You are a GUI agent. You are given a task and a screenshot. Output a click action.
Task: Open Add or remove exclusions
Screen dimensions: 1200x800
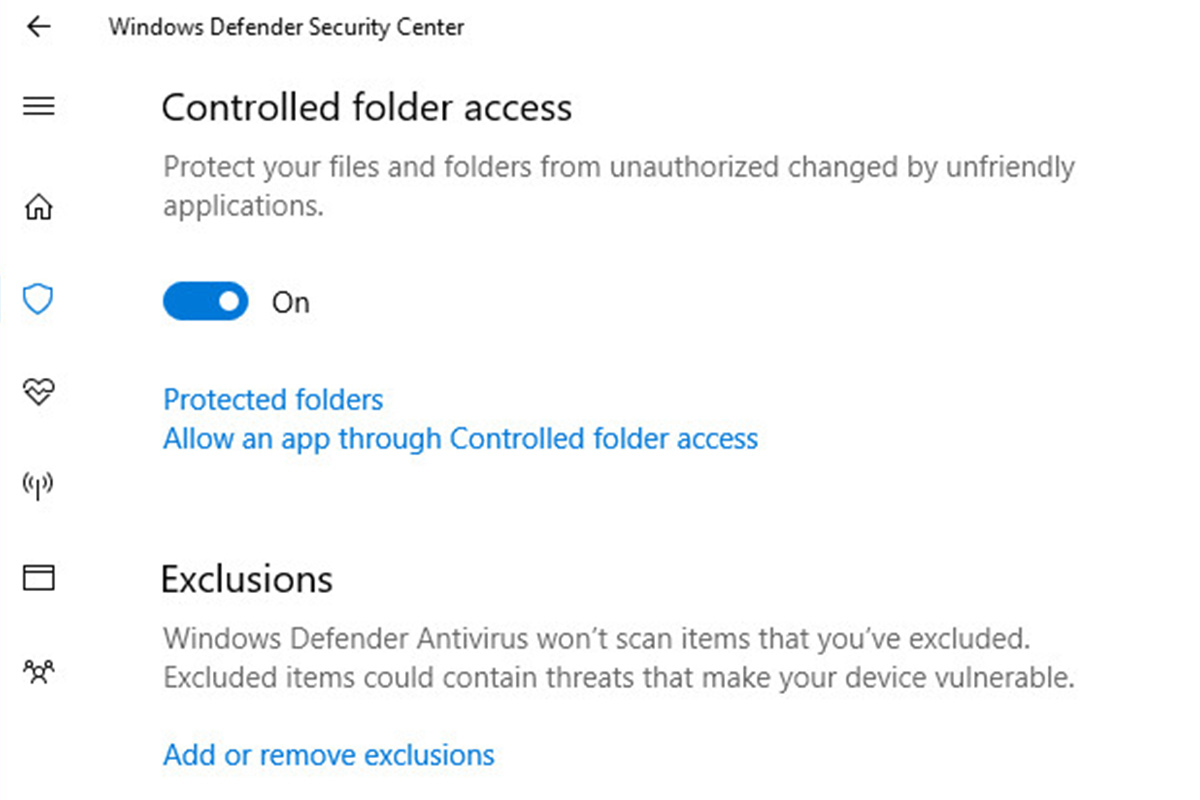328,754
